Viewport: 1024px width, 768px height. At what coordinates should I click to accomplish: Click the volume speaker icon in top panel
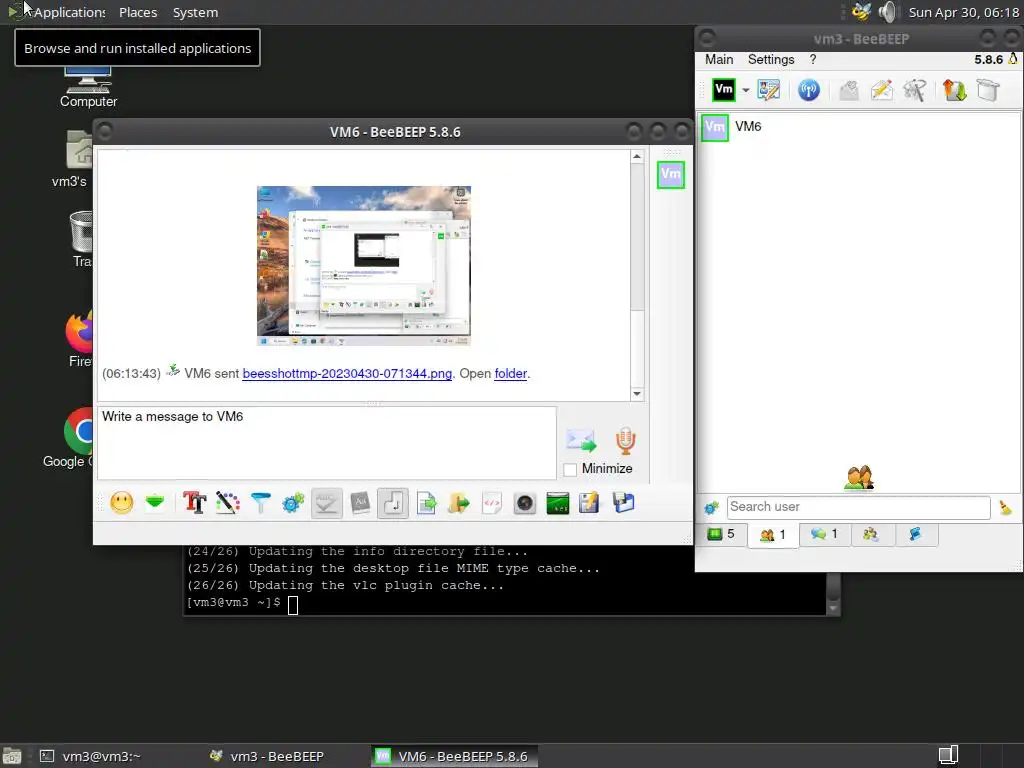(887, 12)
